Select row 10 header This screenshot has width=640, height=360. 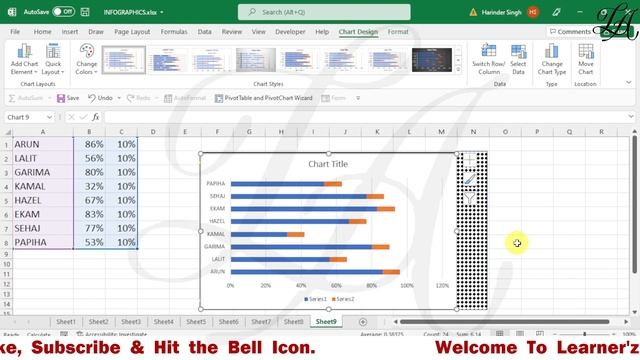point(7,264)
